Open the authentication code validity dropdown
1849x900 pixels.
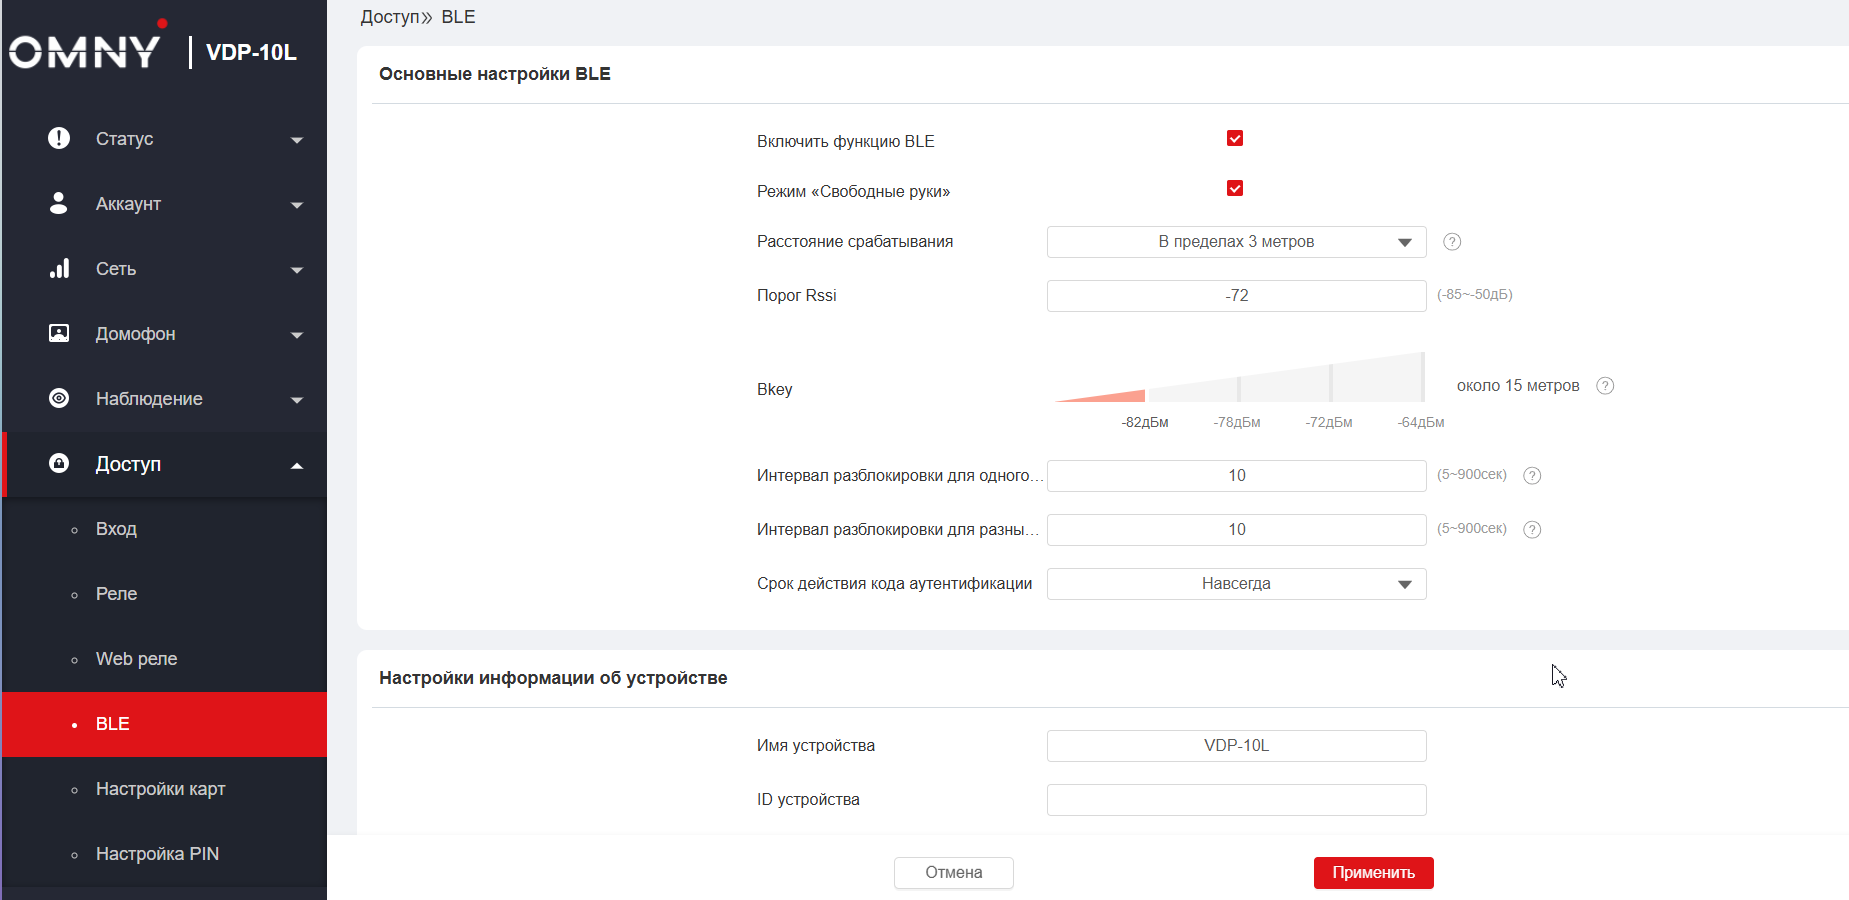1236,584
